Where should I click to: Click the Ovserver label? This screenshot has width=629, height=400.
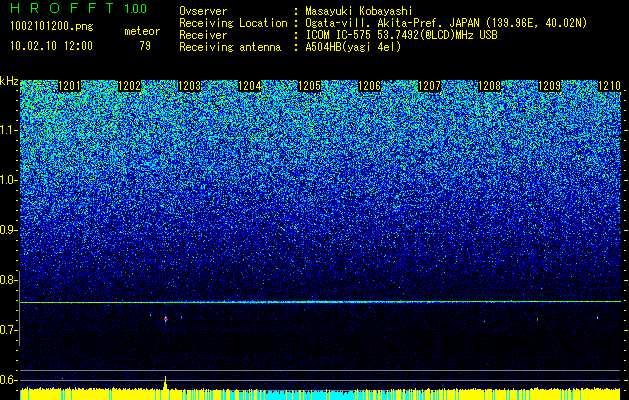(x=203, y=11)
